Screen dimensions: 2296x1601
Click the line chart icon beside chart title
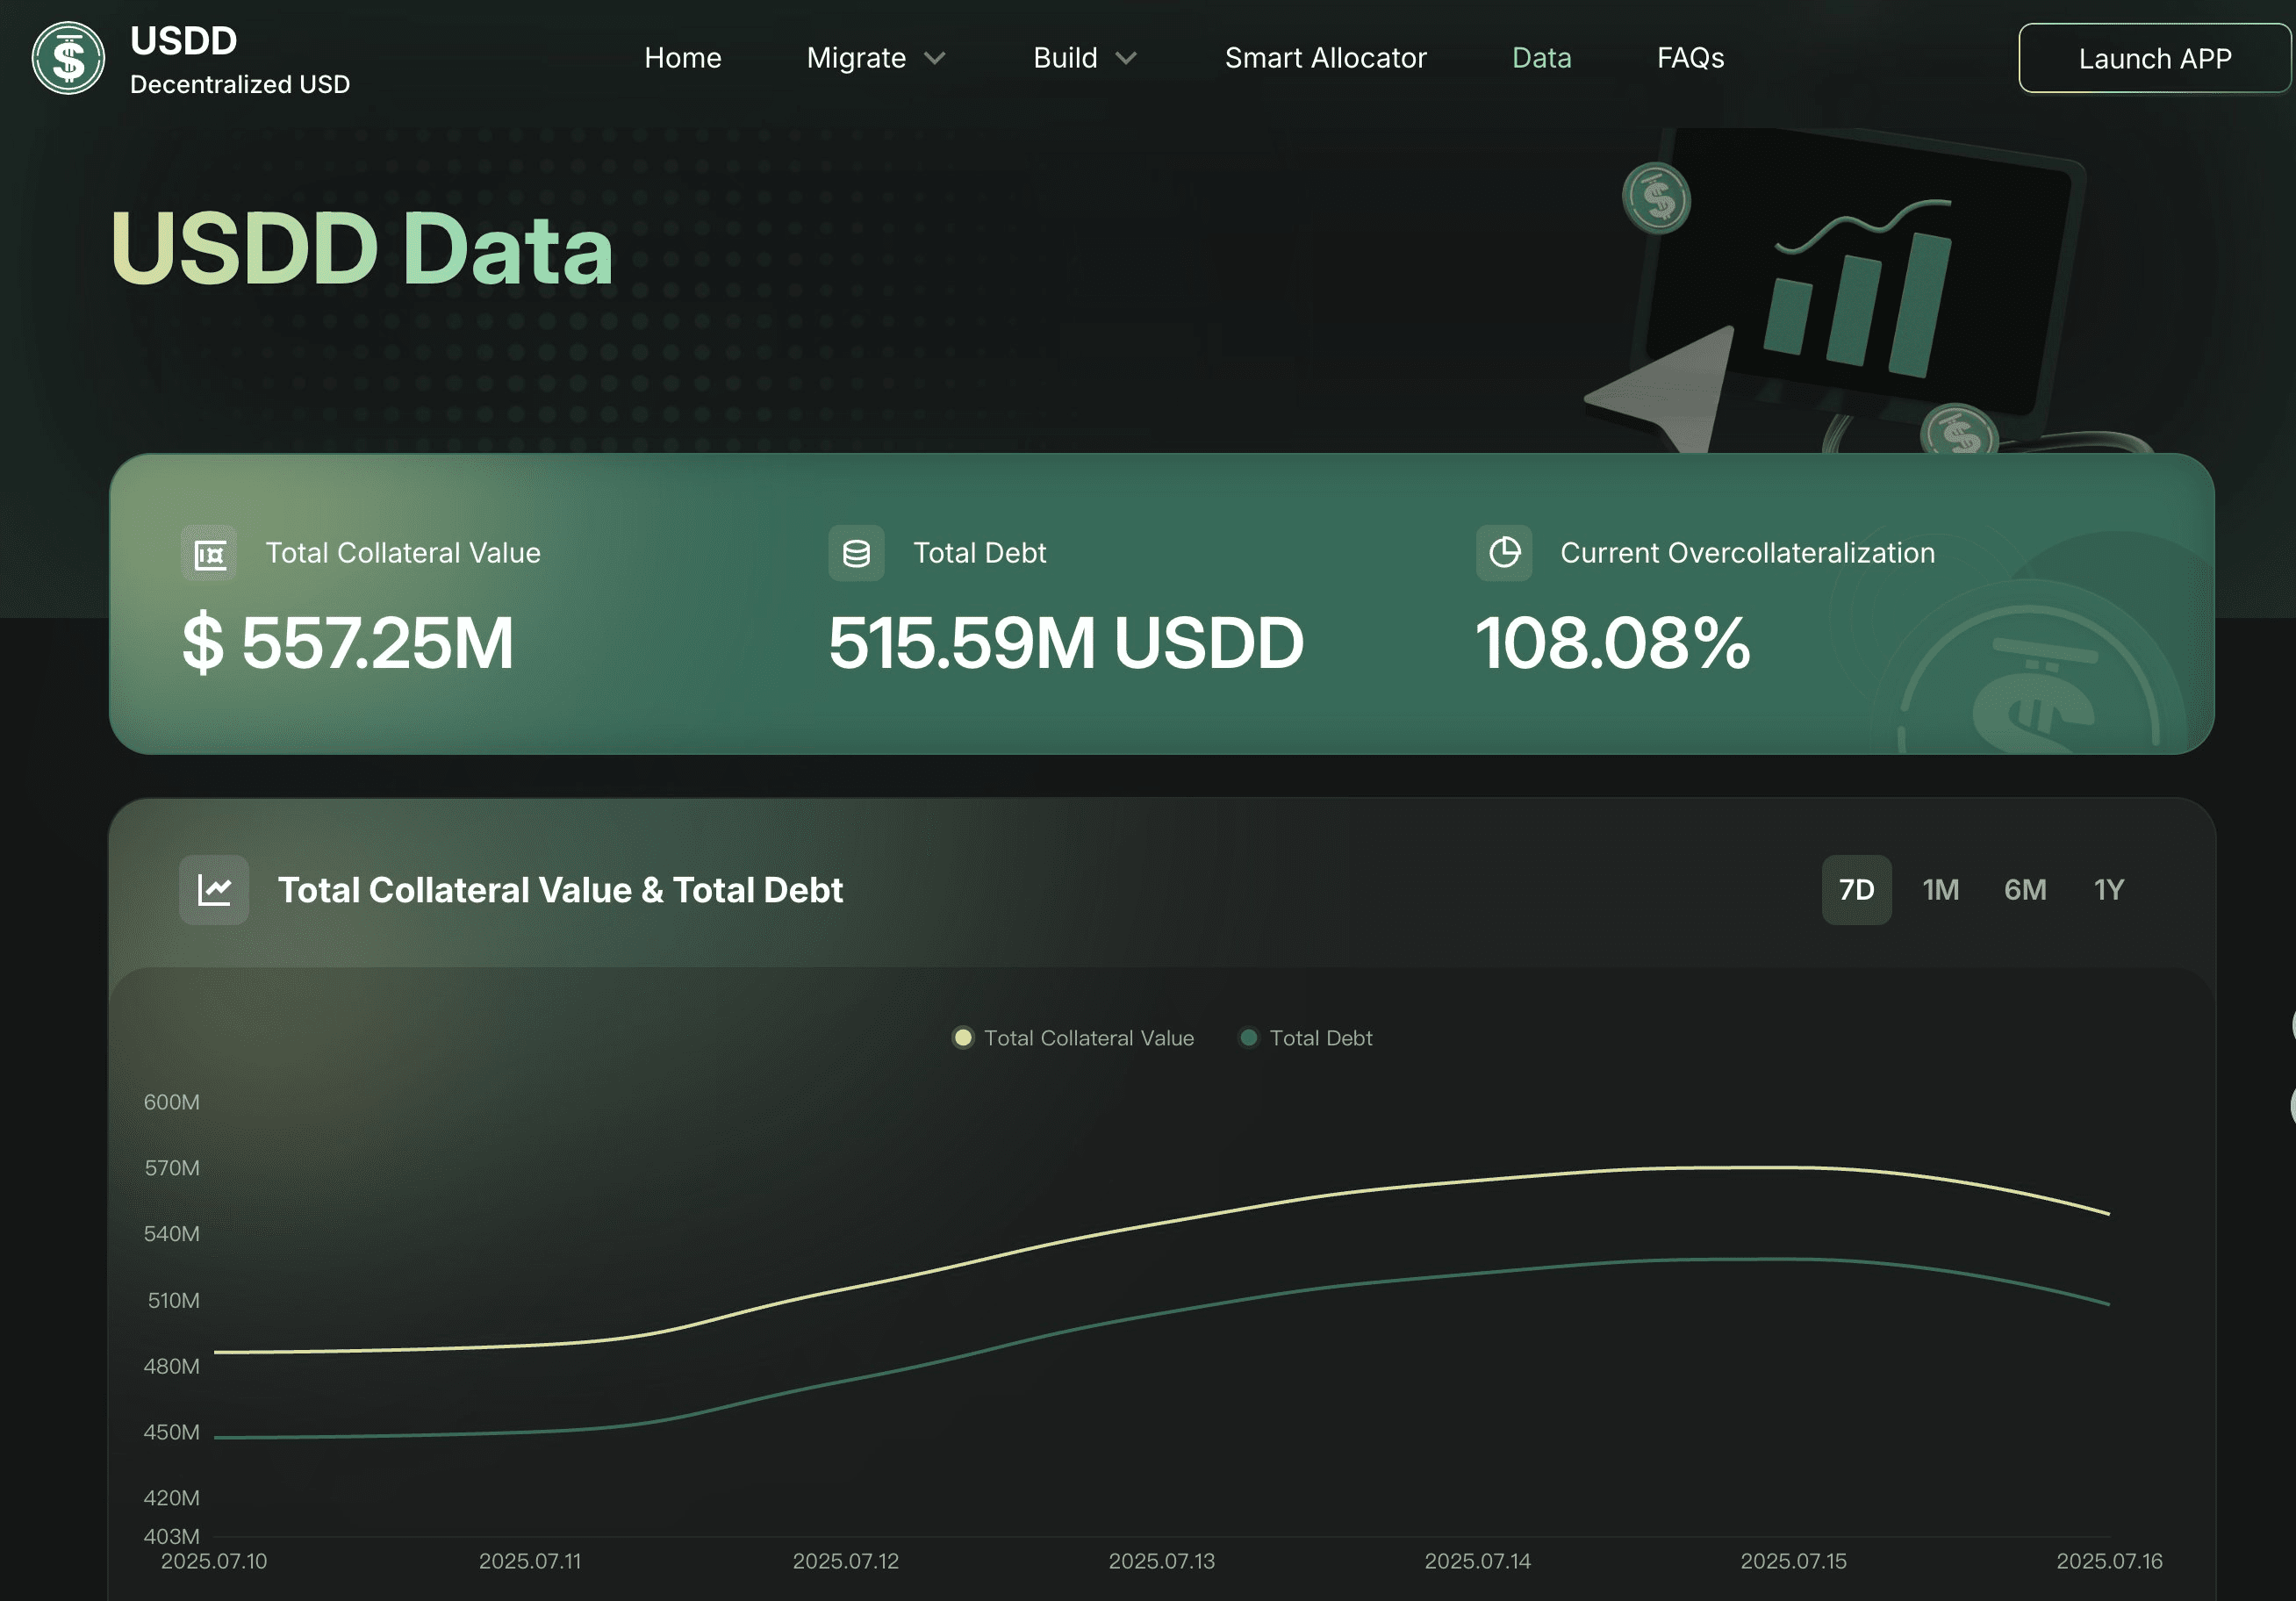coord(214,889)
